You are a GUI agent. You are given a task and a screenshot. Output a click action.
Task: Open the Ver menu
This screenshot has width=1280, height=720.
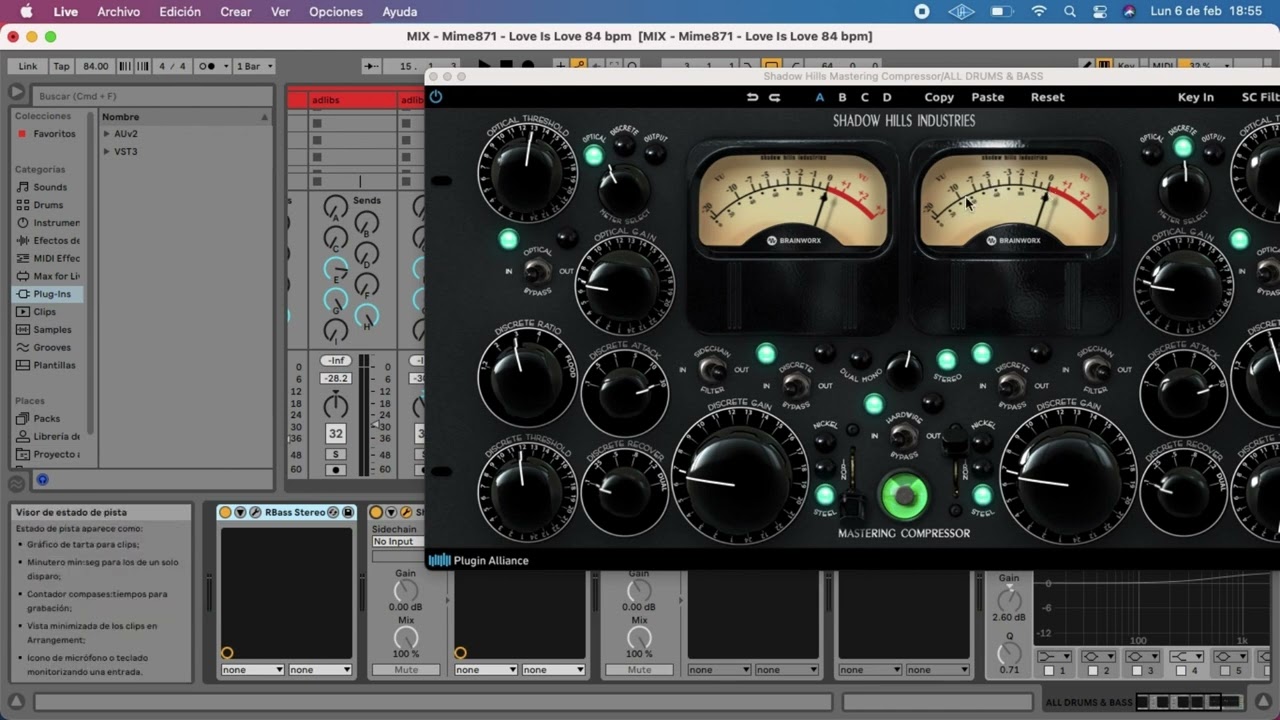click(x=281, y=12)
